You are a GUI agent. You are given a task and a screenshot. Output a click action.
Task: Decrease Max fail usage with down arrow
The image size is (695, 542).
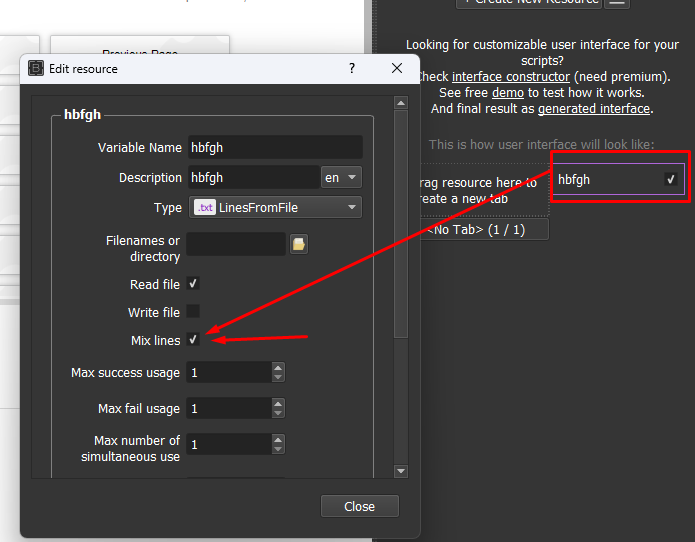click(x=277, y=413)
